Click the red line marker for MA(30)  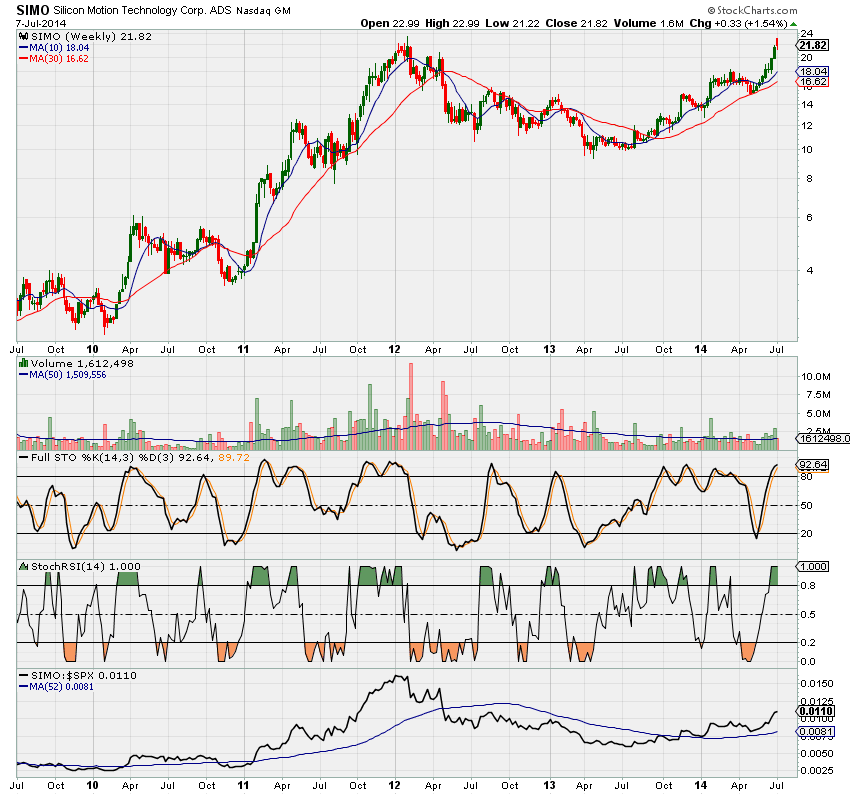tap(23, 59)
